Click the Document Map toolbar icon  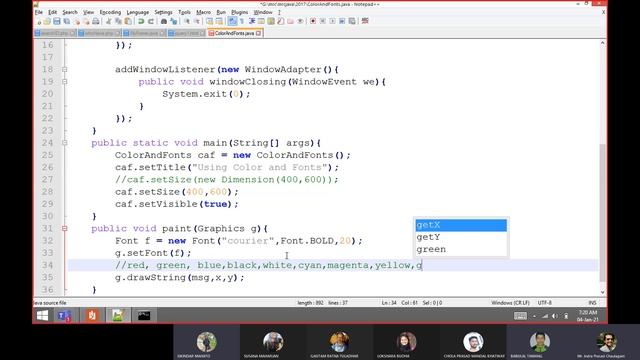(271, 21)
